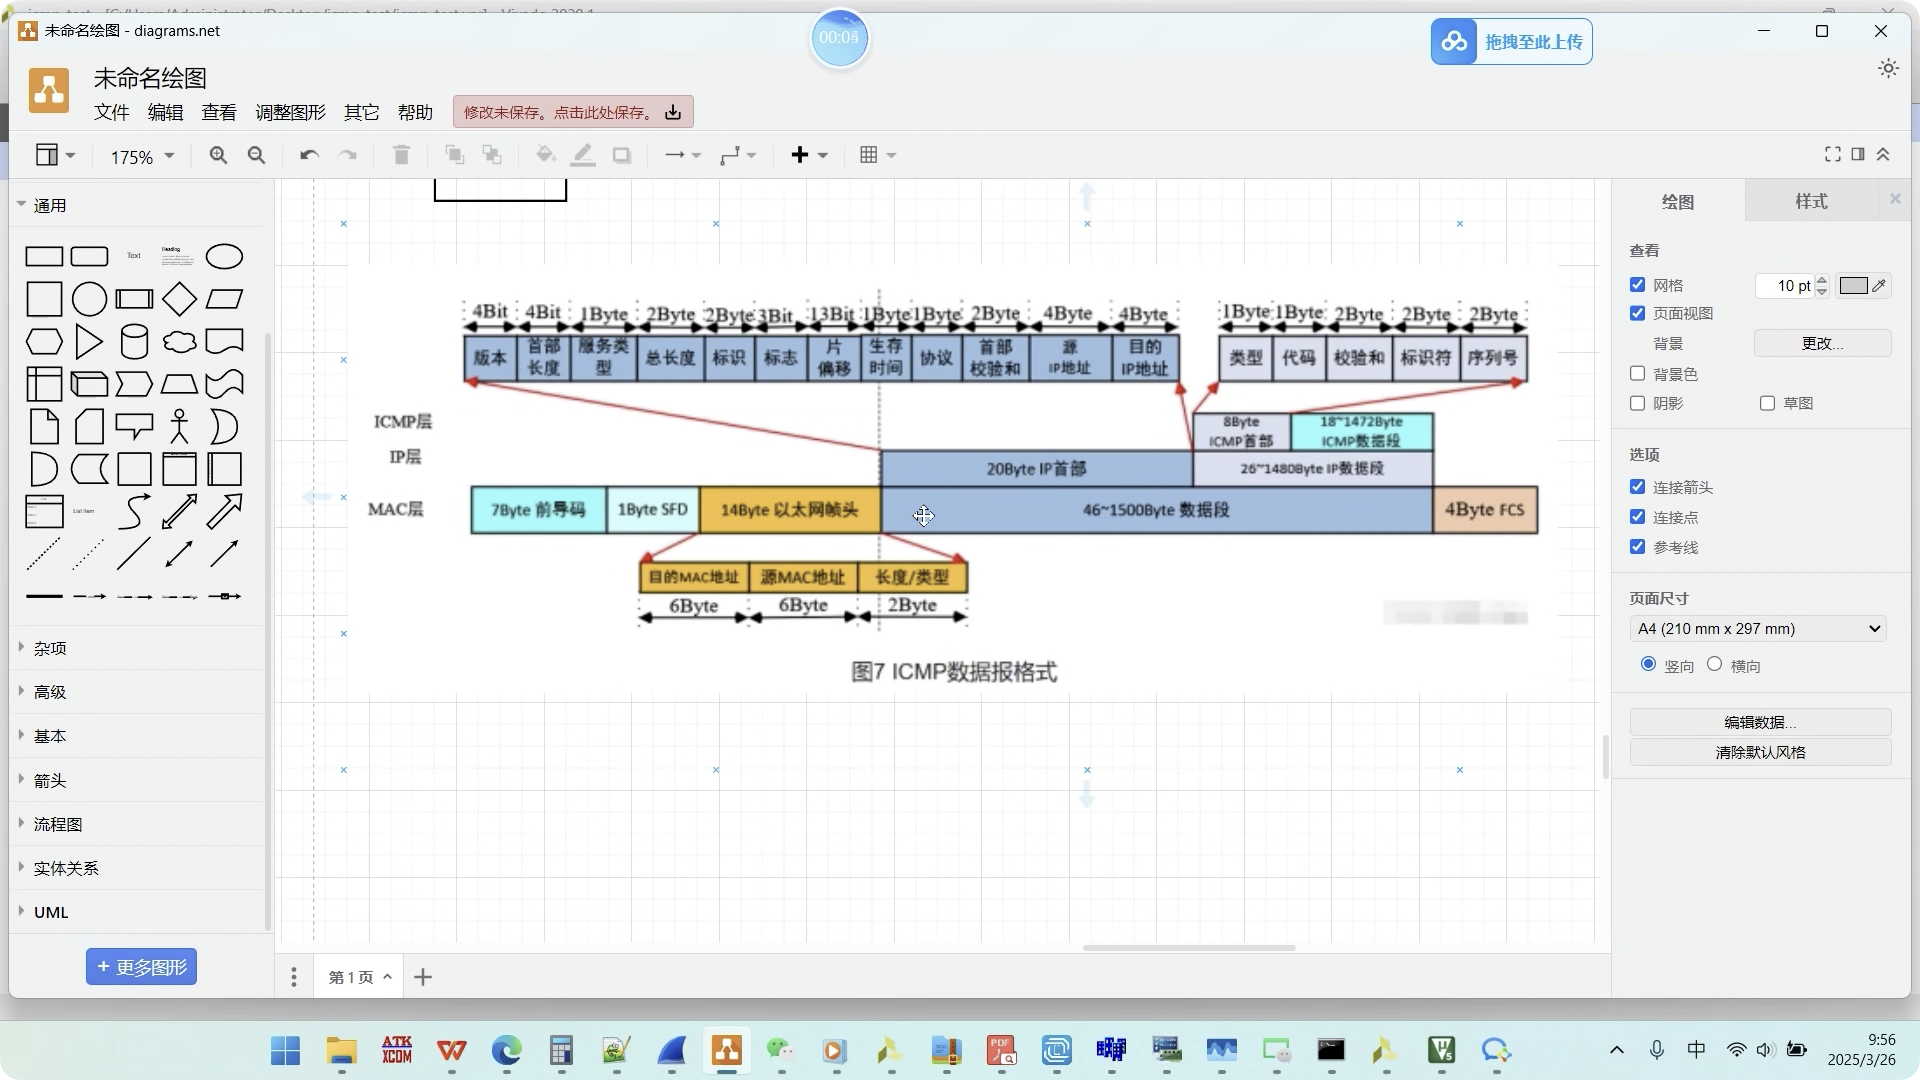Click the fullscreen icon in toolbar
1920x1080 pixels.
click(1832, 154)
